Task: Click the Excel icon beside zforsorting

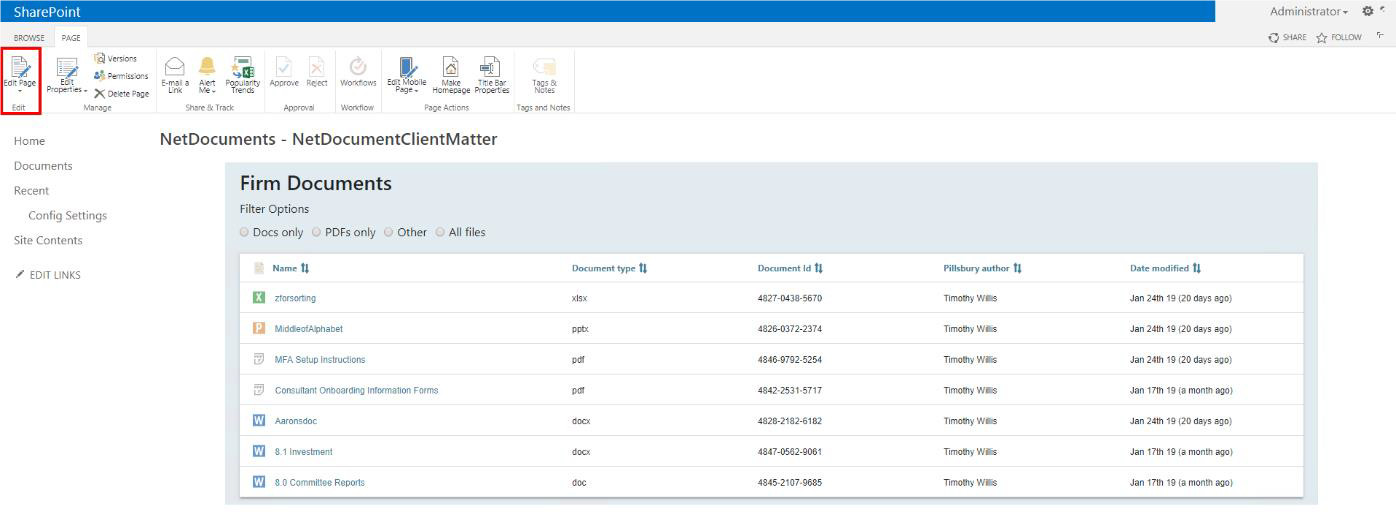Action: 259,298
